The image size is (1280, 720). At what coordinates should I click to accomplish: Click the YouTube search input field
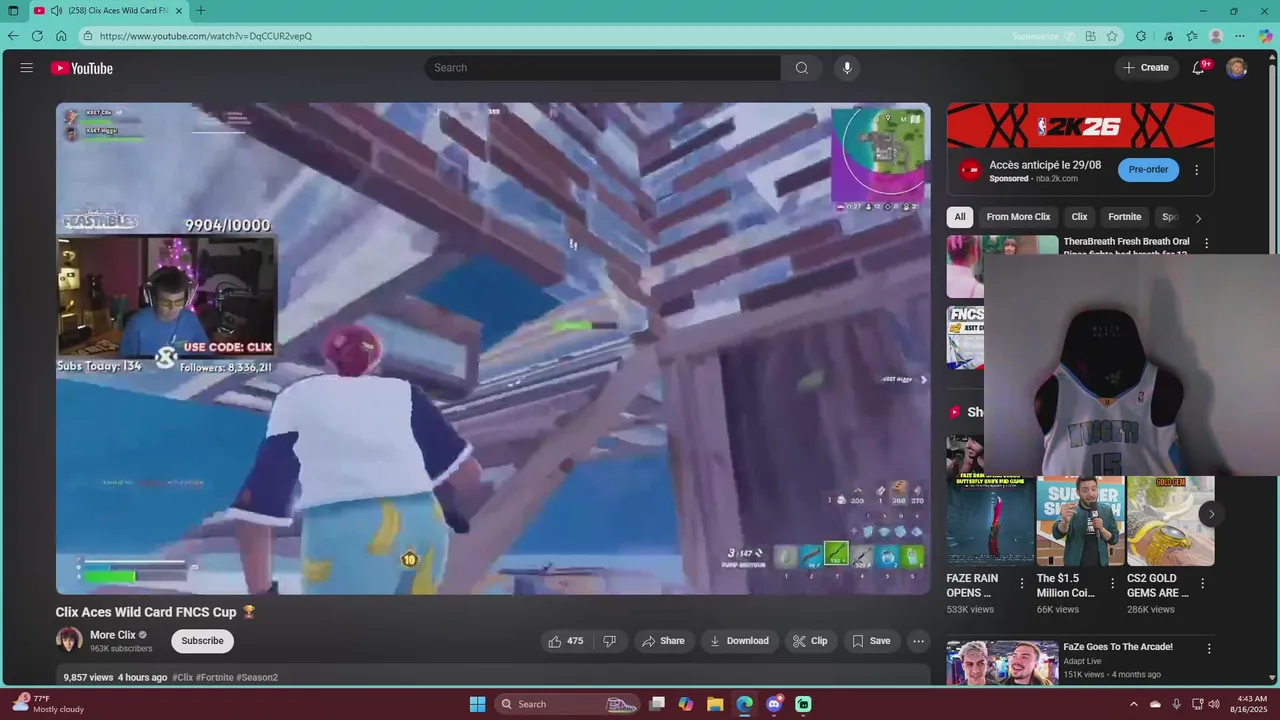[602, 68]
